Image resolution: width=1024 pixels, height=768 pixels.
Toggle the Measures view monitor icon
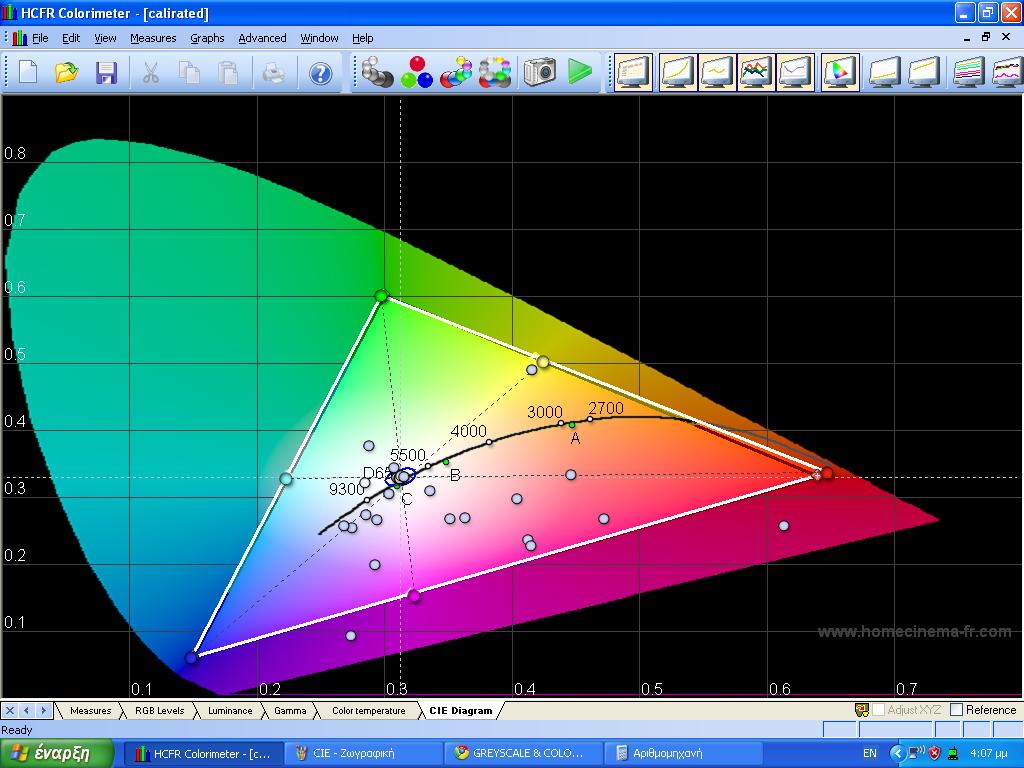633,72
